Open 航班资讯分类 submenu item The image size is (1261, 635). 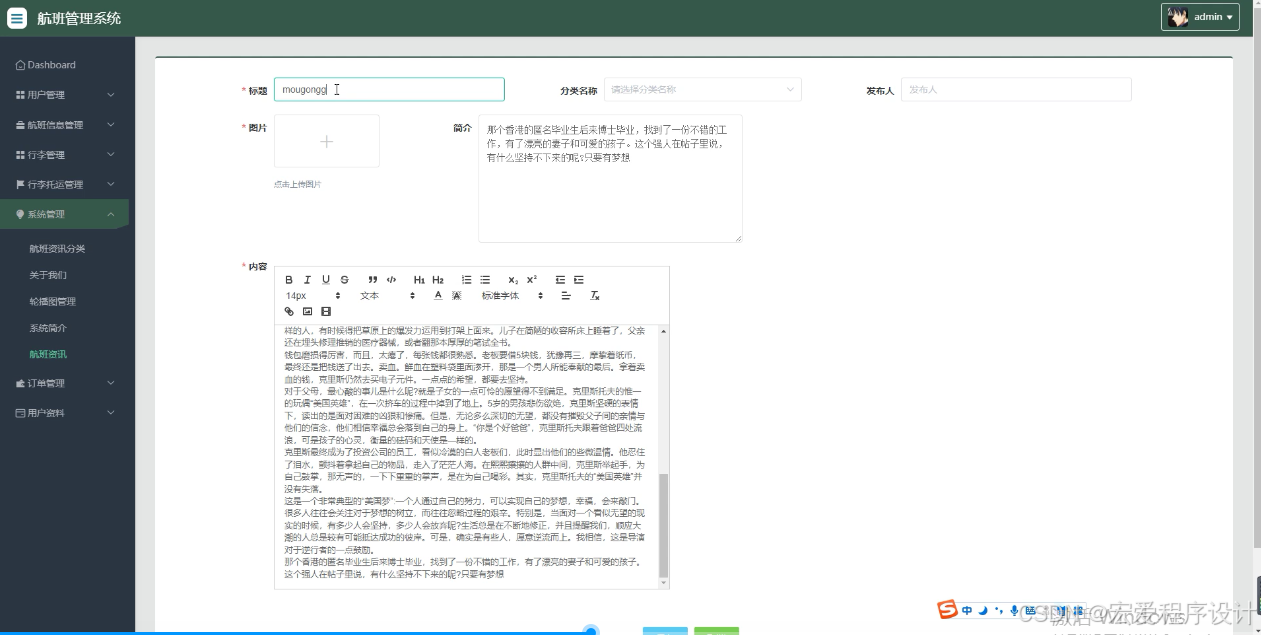(57, 248)
